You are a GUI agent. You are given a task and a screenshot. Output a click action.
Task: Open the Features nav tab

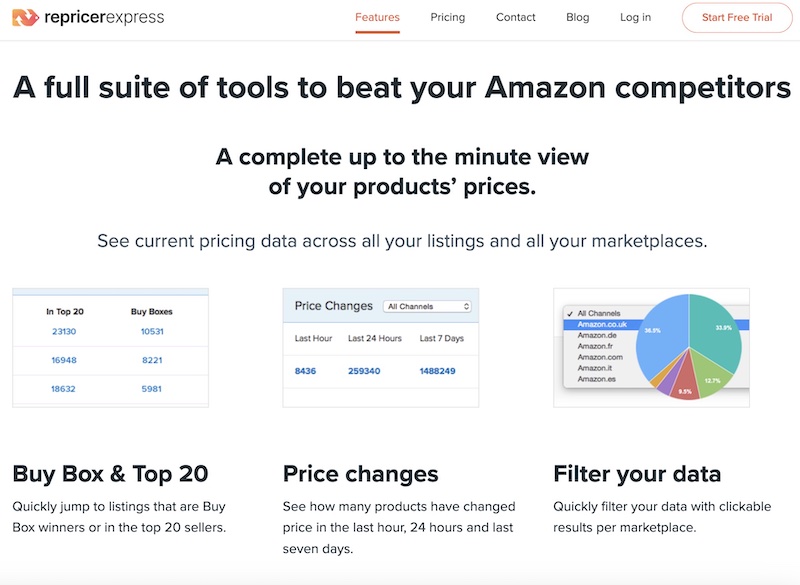377,17
